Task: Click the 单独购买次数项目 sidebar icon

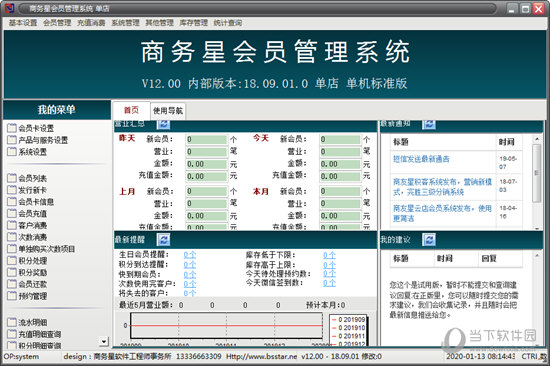Action: [12, 248]
